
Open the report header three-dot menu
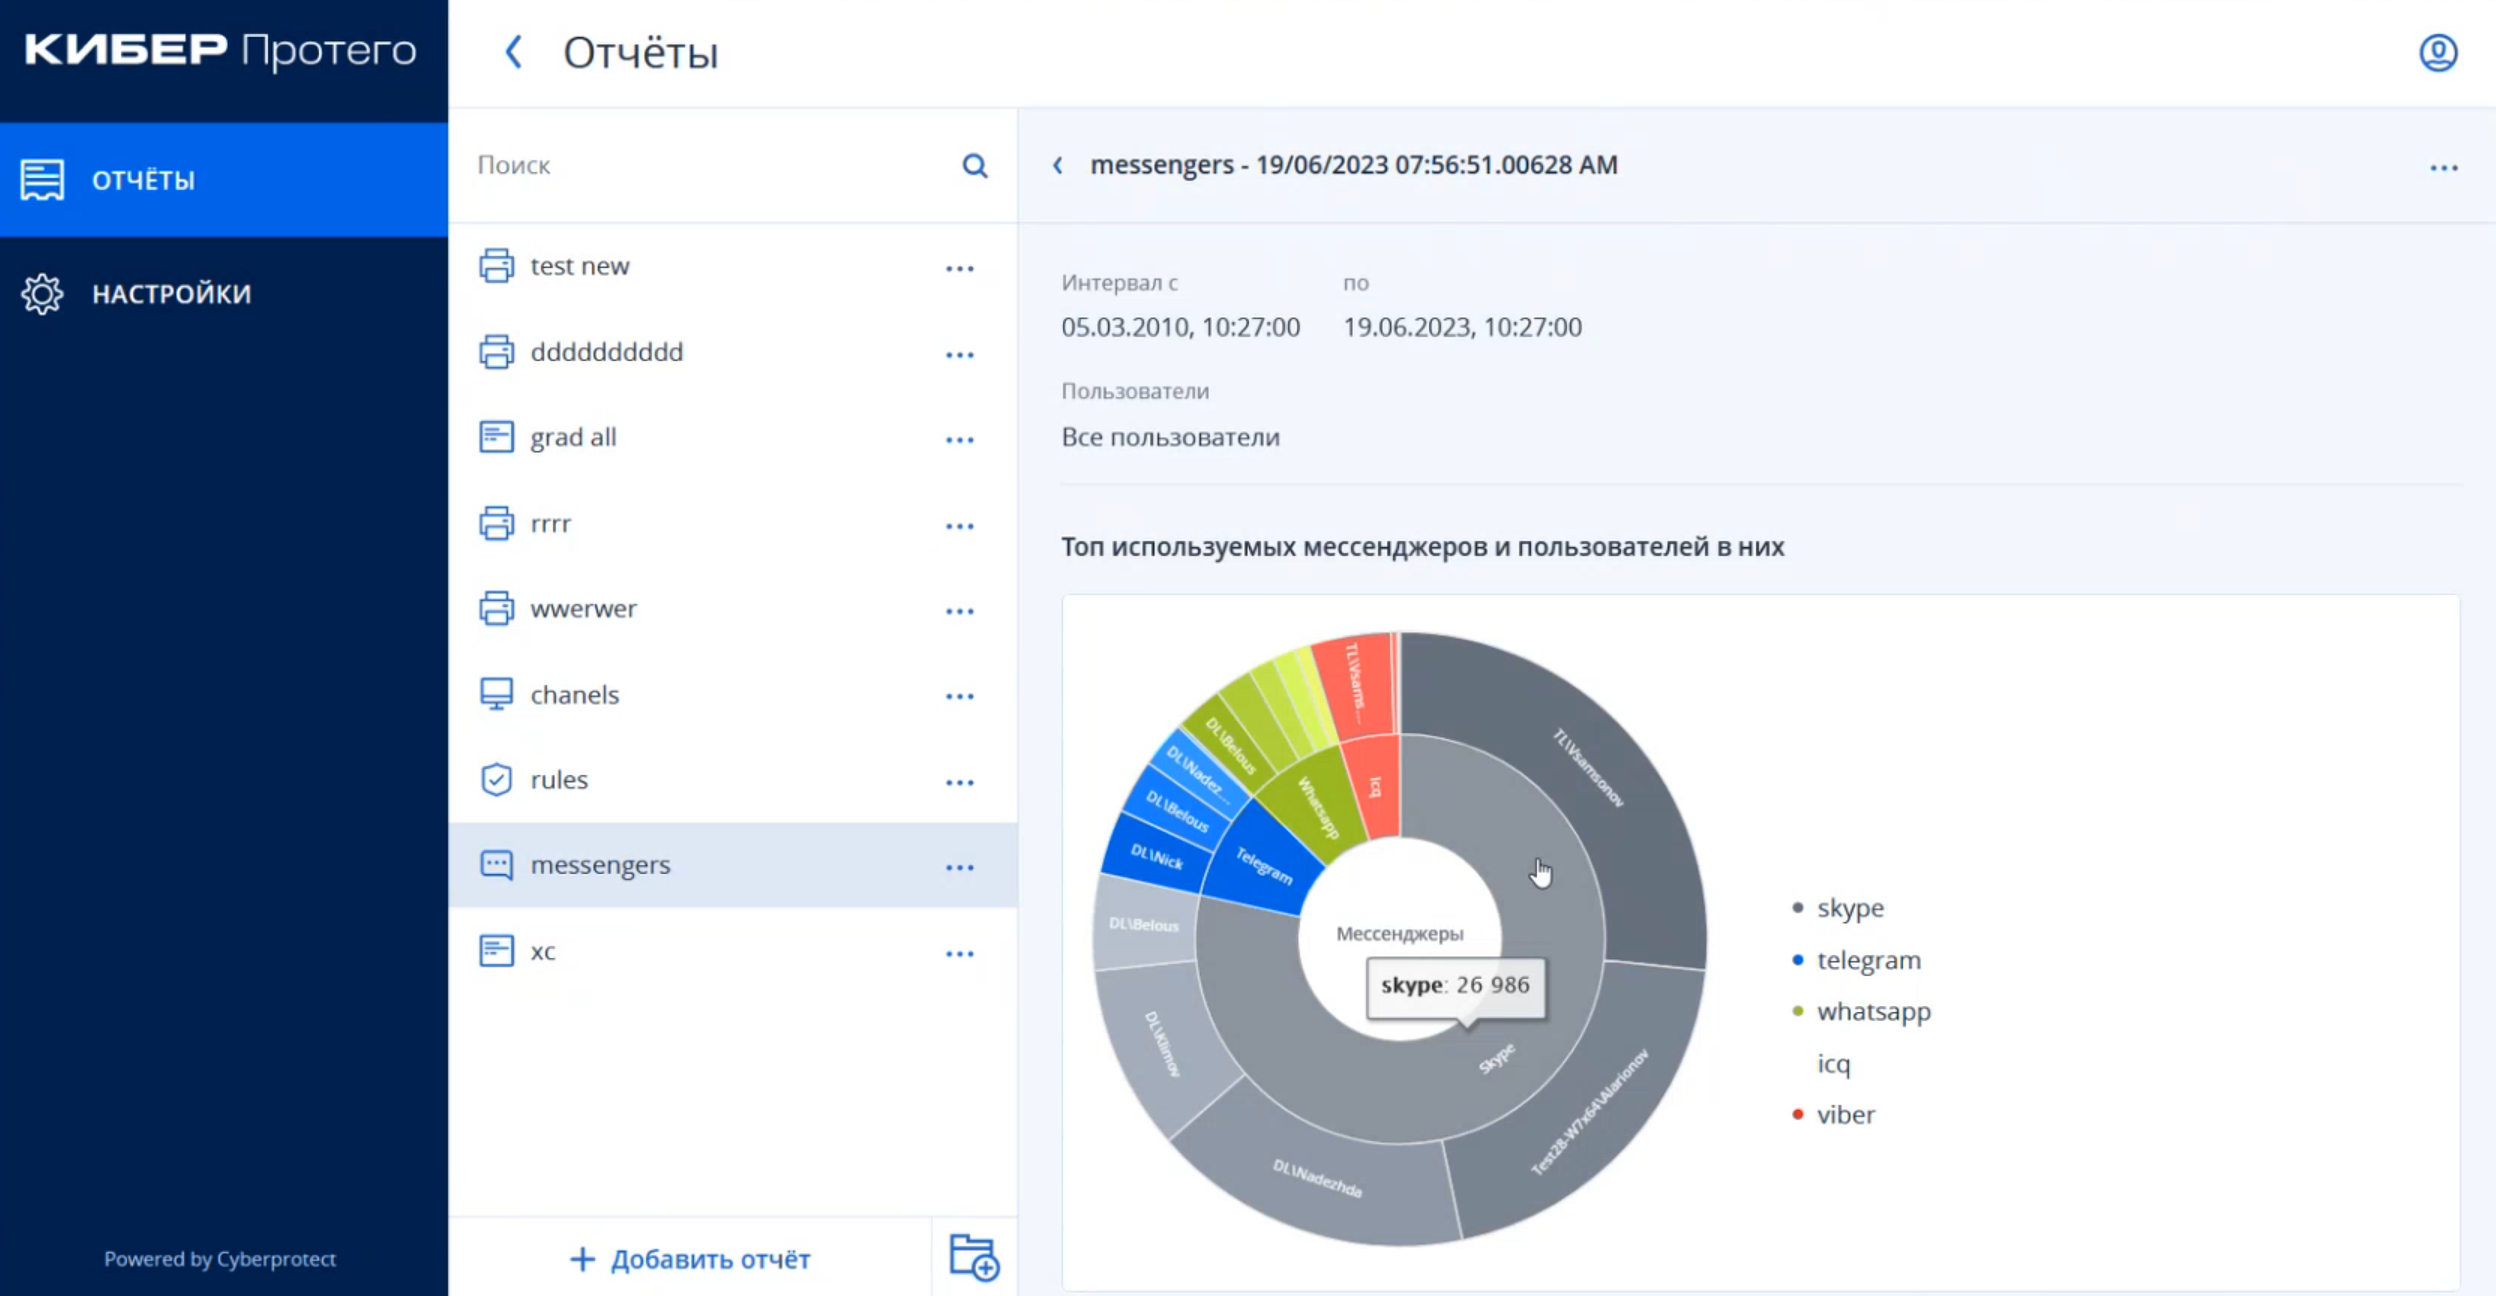coord(2443,168)
